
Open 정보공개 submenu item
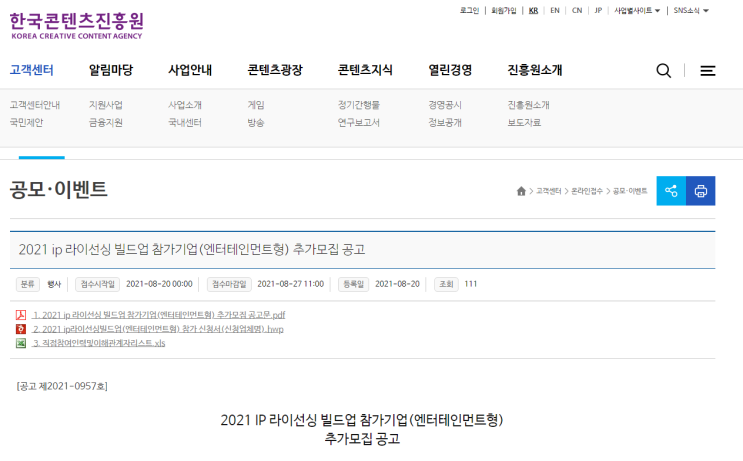pos(445,122)
